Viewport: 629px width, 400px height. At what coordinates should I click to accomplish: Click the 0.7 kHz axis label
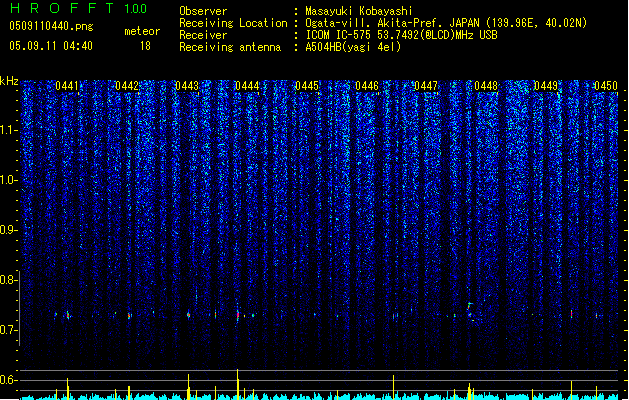click(8, 330)
